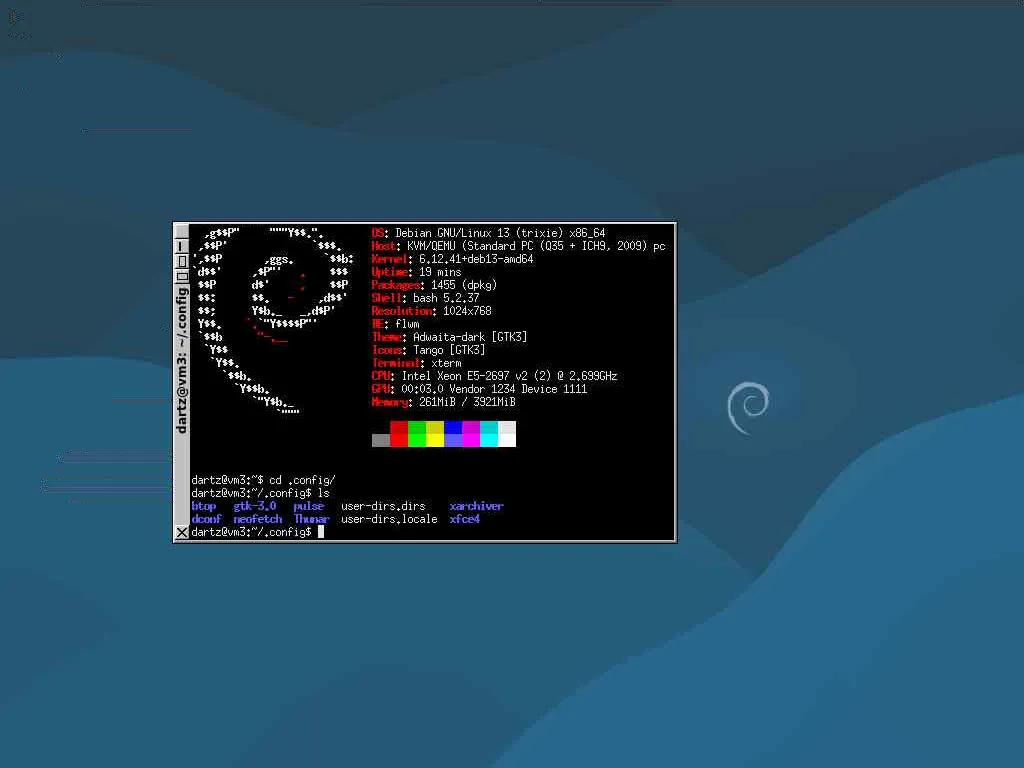Click the Uptime value '19 mins'

pyautogui.click(x=440, y=272)
